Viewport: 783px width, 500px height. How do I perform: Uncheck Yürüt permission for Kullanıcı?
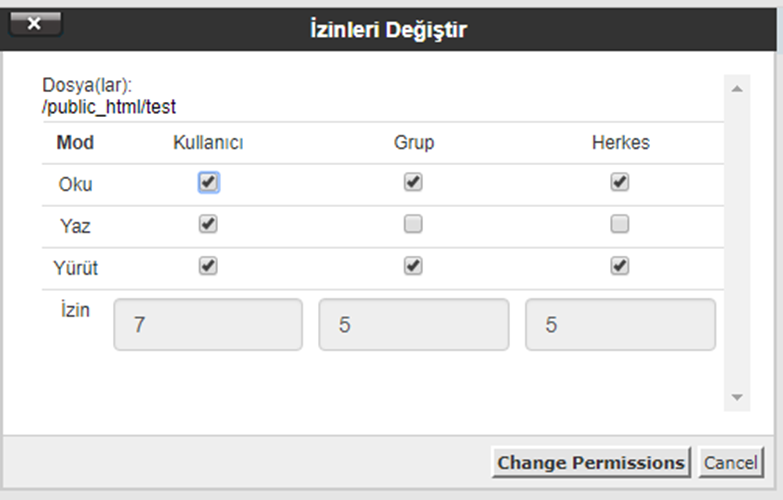tap(208, 267)
